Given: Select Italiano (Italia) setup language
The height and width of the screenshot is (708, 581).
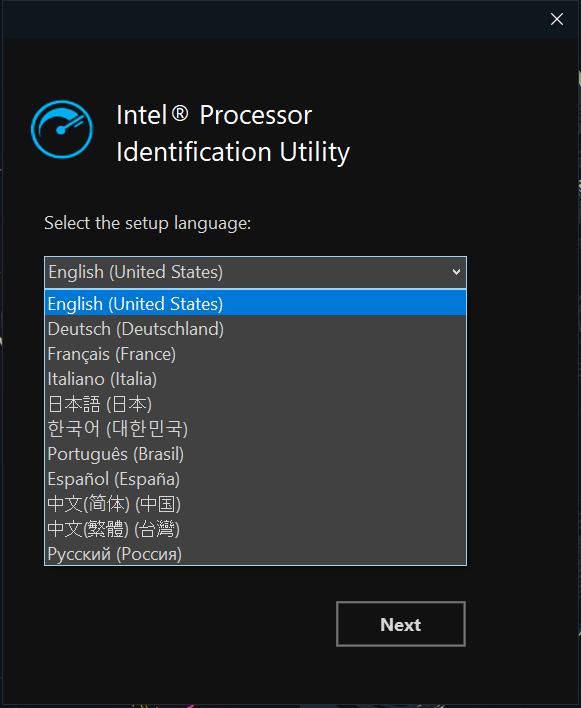Looking at the screenshot, I should 256,379.
